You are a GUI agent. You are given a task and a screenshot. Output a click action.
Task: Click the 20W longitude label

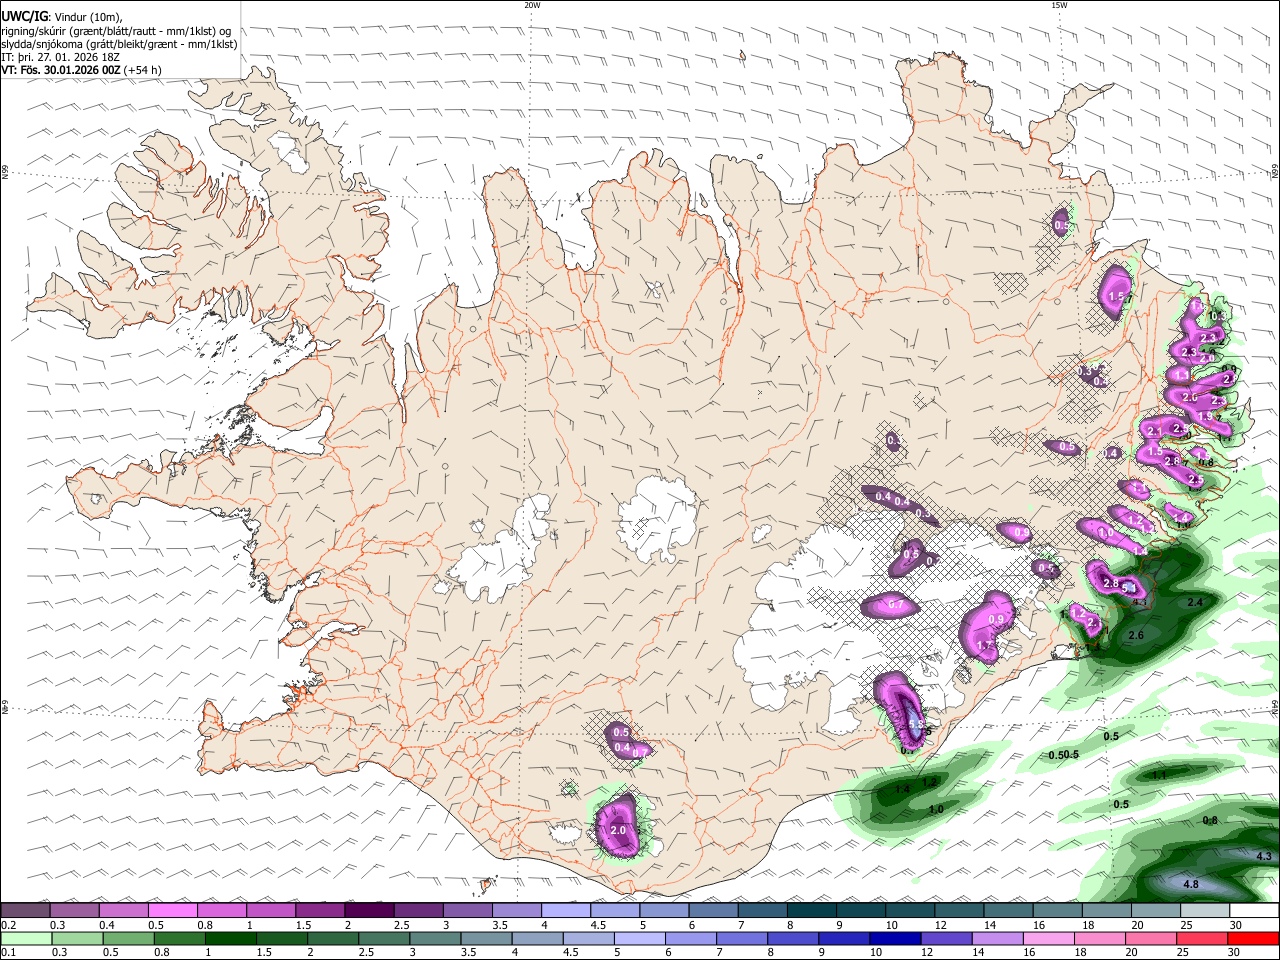tap(532, 5)
